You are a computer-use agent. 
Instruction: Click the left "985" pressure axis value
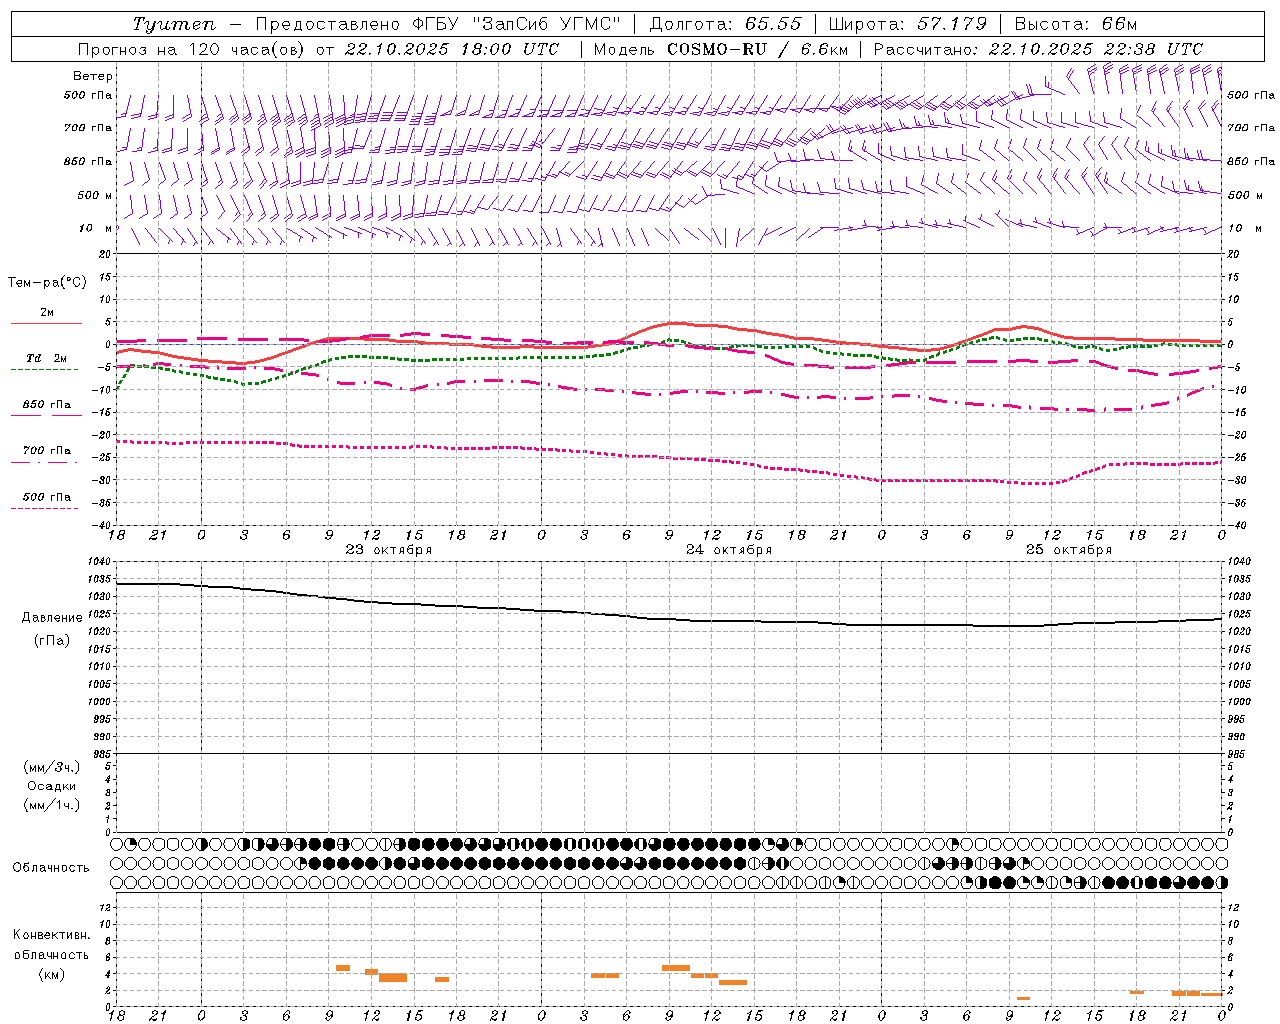coord(102,754)
